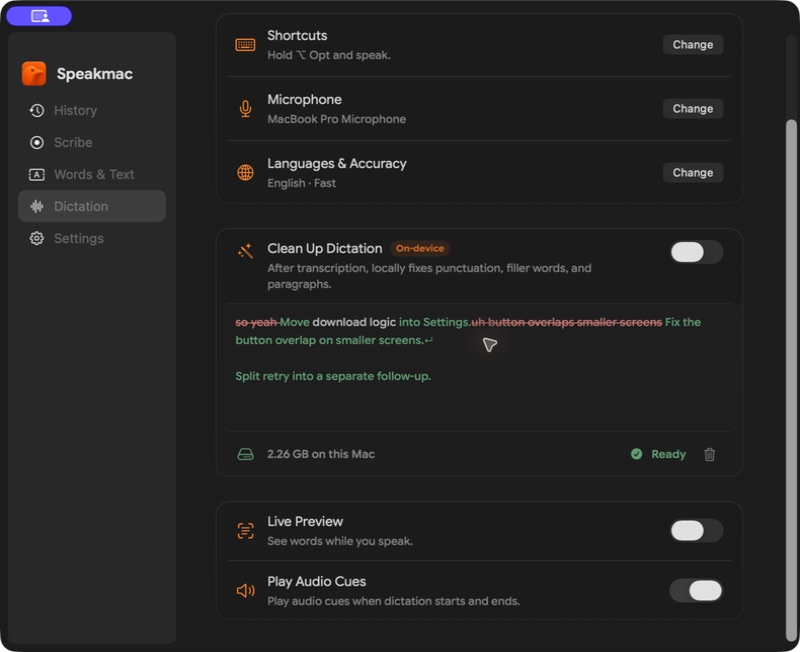This screenshot has height=652, width=800.
Task: Change Languages & Accuracy
Action: click(693, 172)
